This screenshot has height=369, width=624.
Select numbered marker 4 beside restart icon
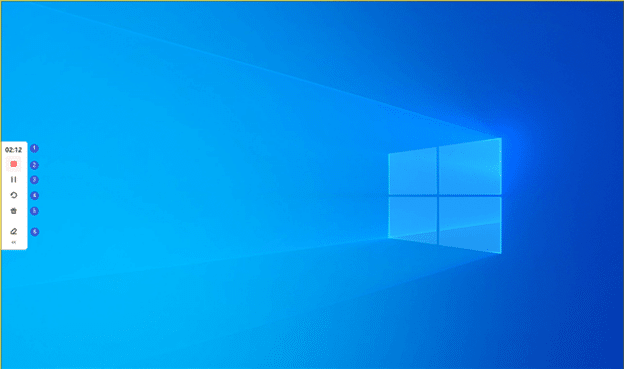pos(34,195)
